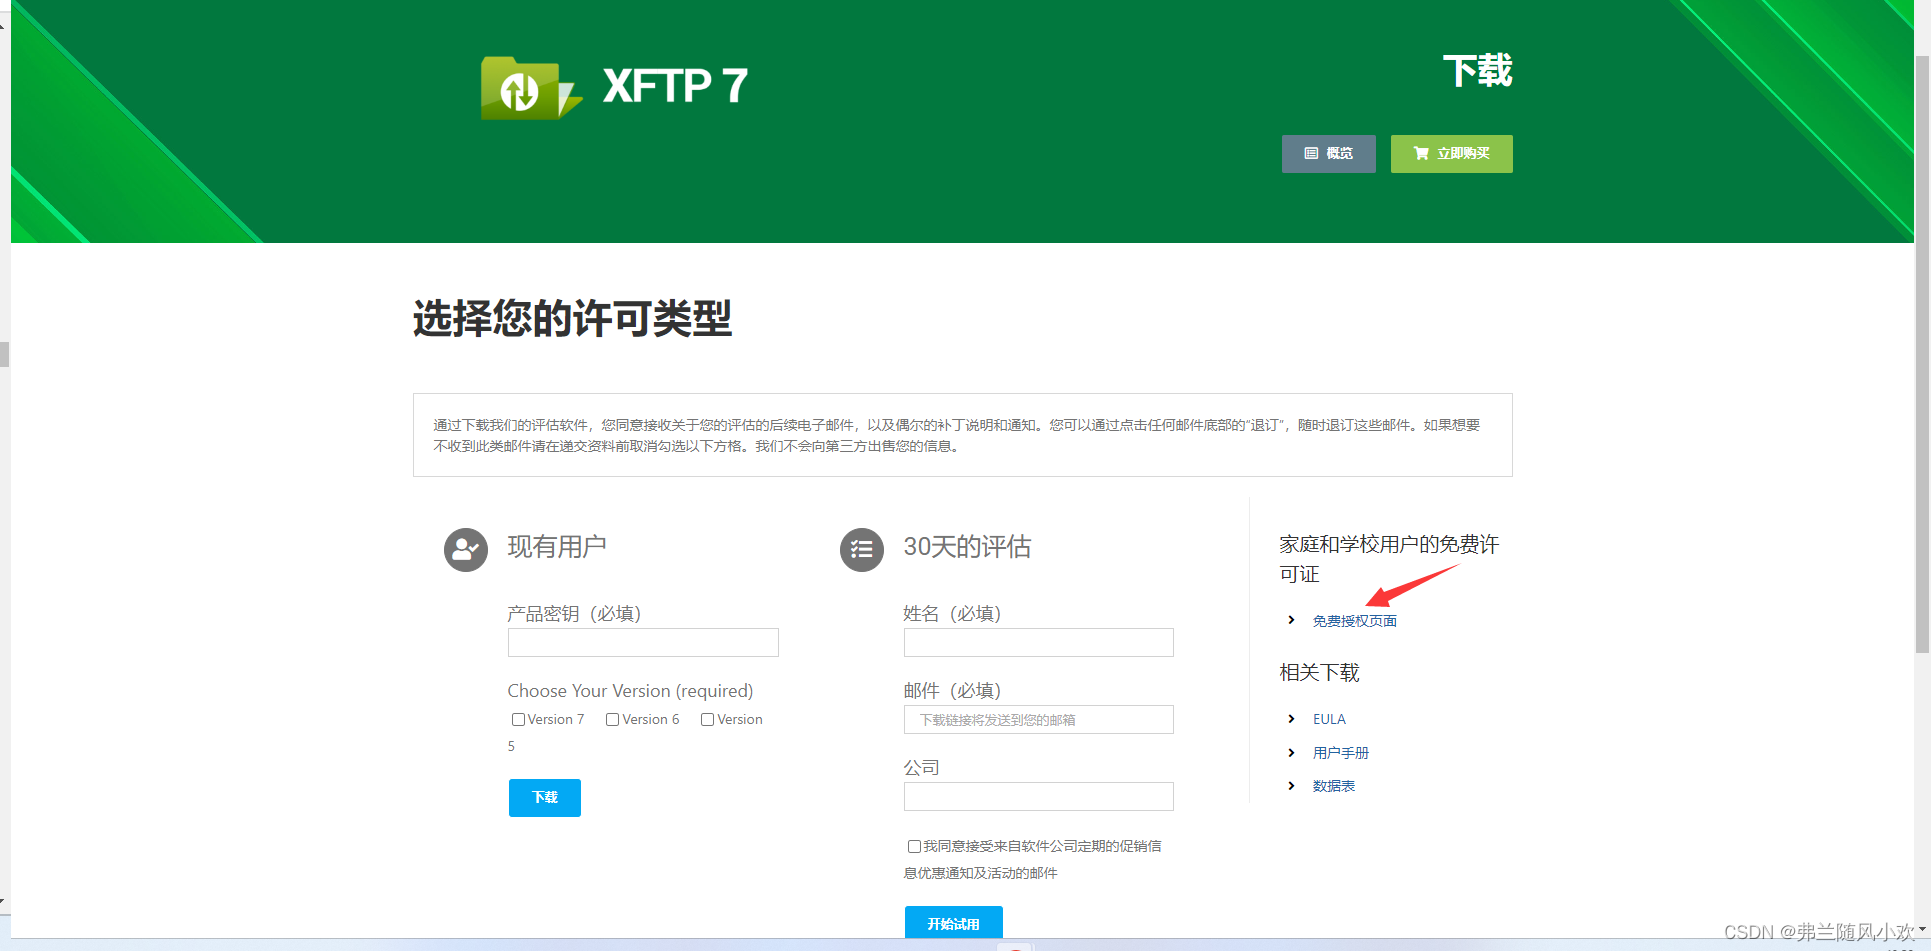Tick the Version 5 checkbox

coord(707,720)
